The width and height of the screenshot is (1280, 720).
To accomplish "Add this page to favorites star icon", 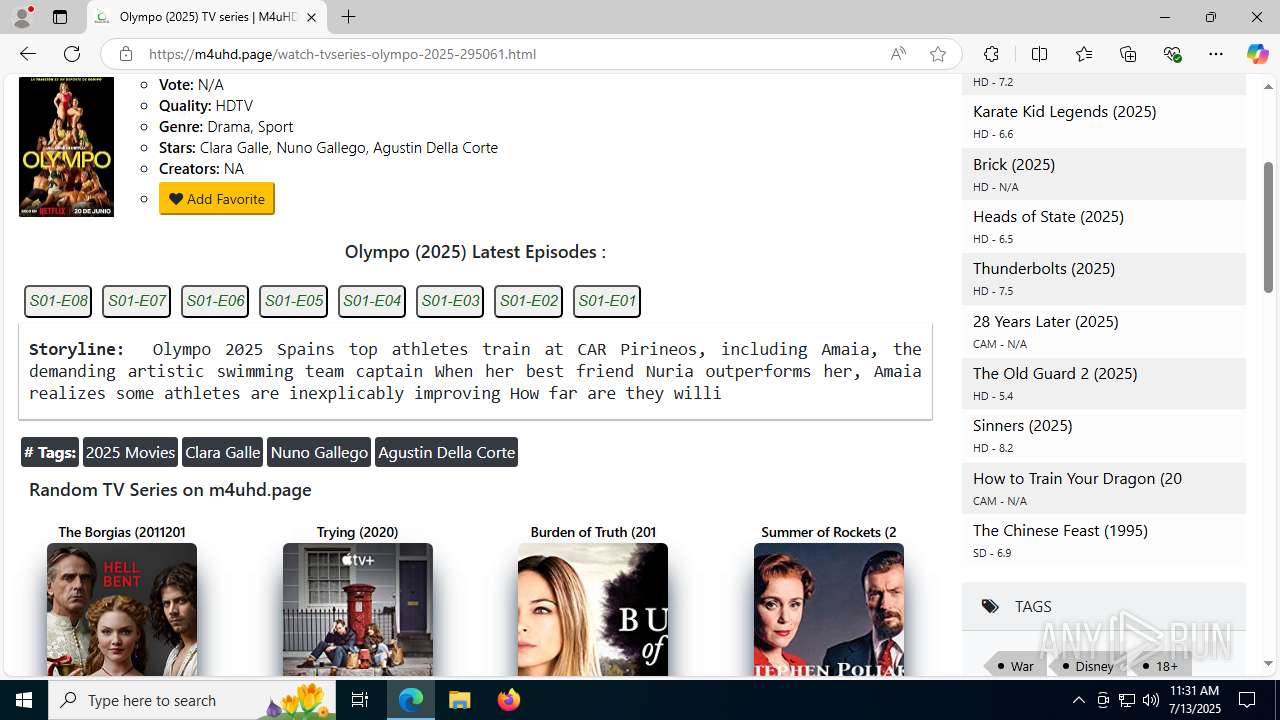I will [938, 54].
